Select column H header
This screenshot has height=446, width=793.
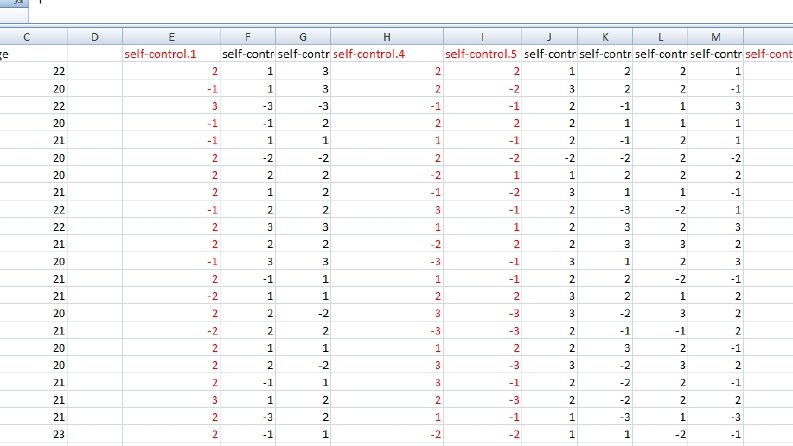tap(387, 37)
